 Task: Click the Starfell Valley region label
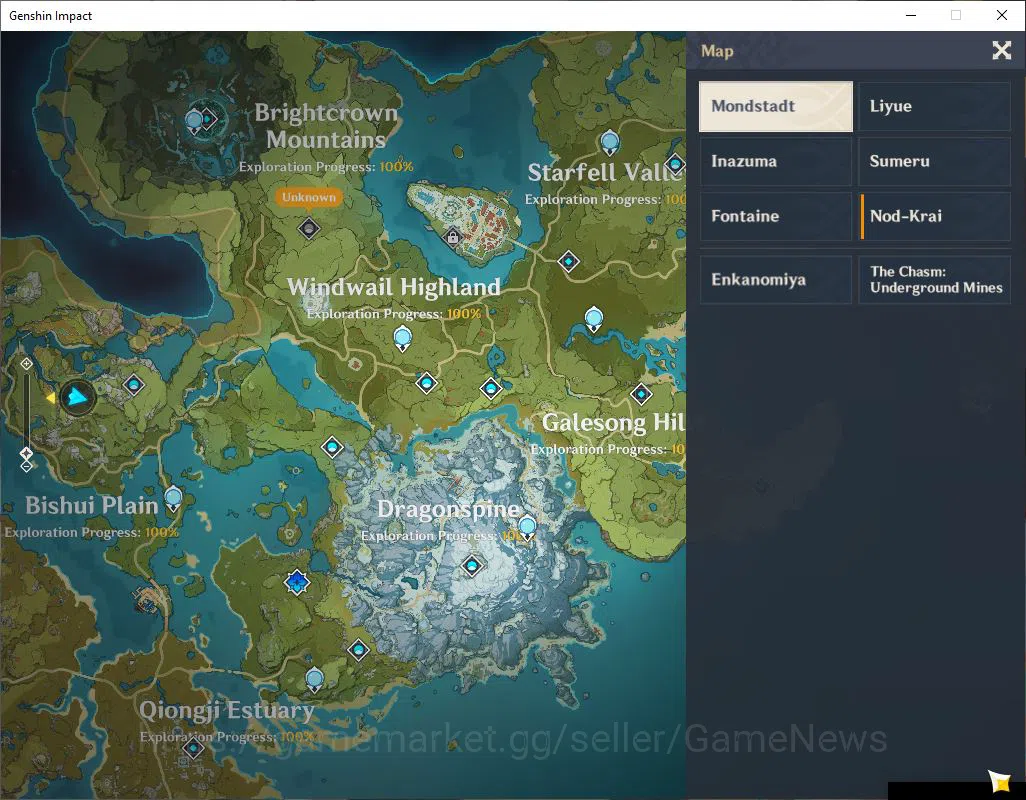click(x=606, y=172)
